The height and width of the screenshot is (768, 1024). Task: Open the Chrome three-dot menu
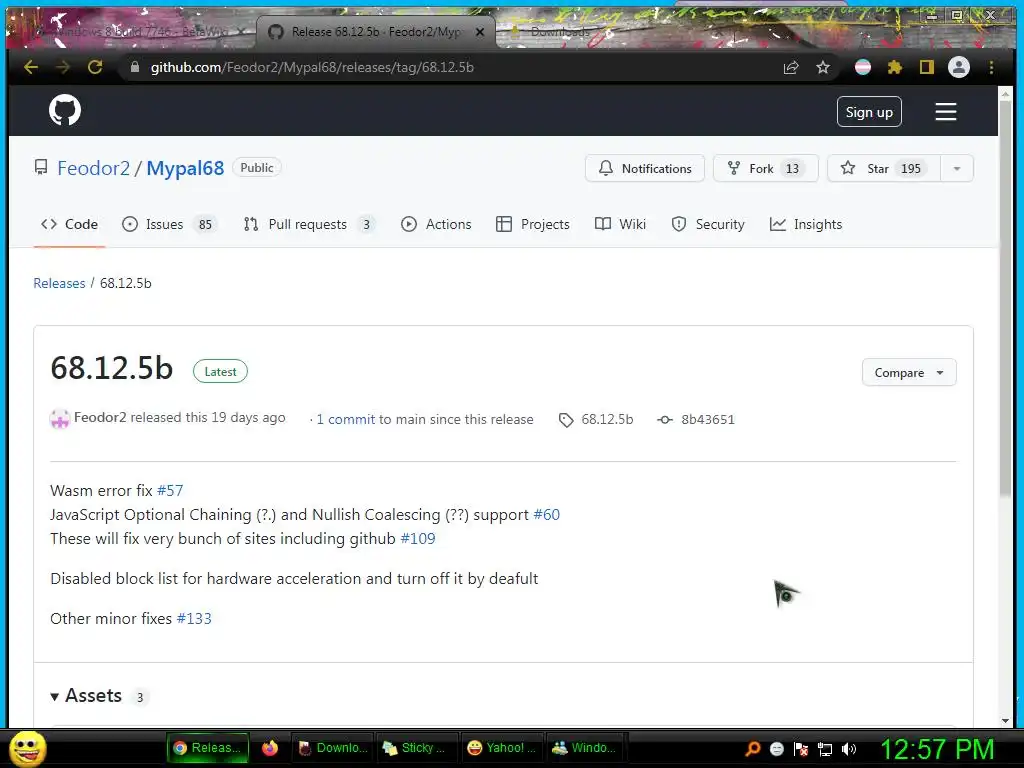(991, 67)
